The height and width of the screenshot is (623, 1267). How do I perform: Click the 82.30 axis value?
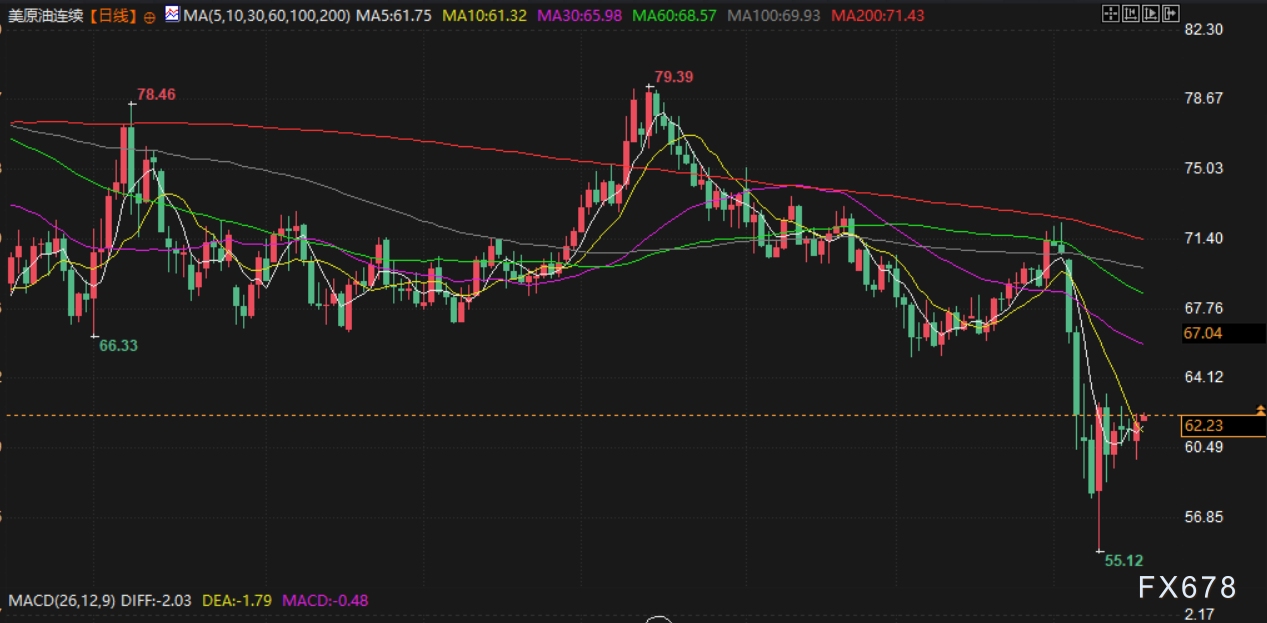(x=1203, y=29)
